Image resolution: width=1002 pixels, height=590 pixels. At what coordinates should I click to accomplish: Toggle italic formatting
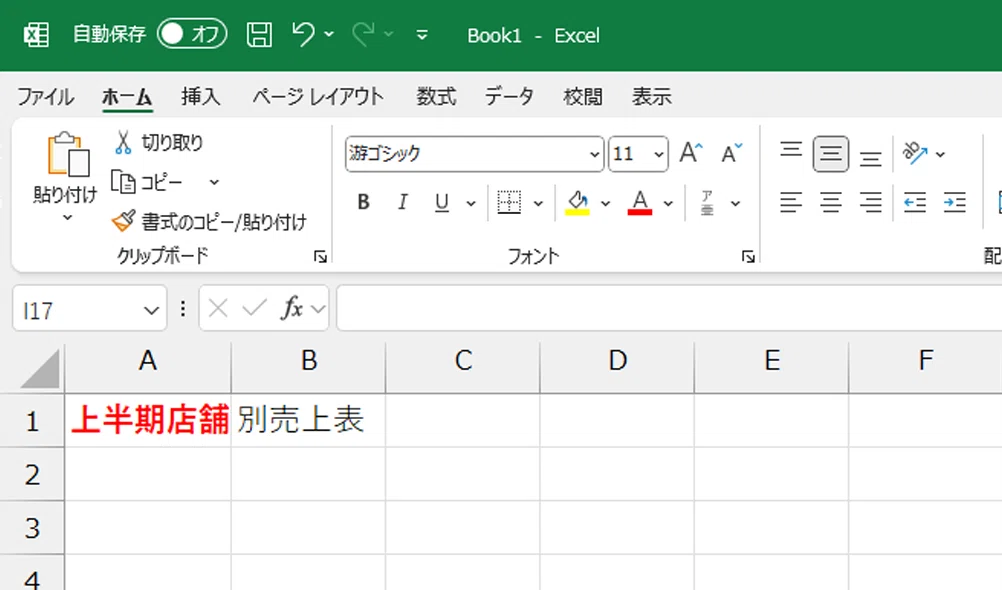(403, 203)
